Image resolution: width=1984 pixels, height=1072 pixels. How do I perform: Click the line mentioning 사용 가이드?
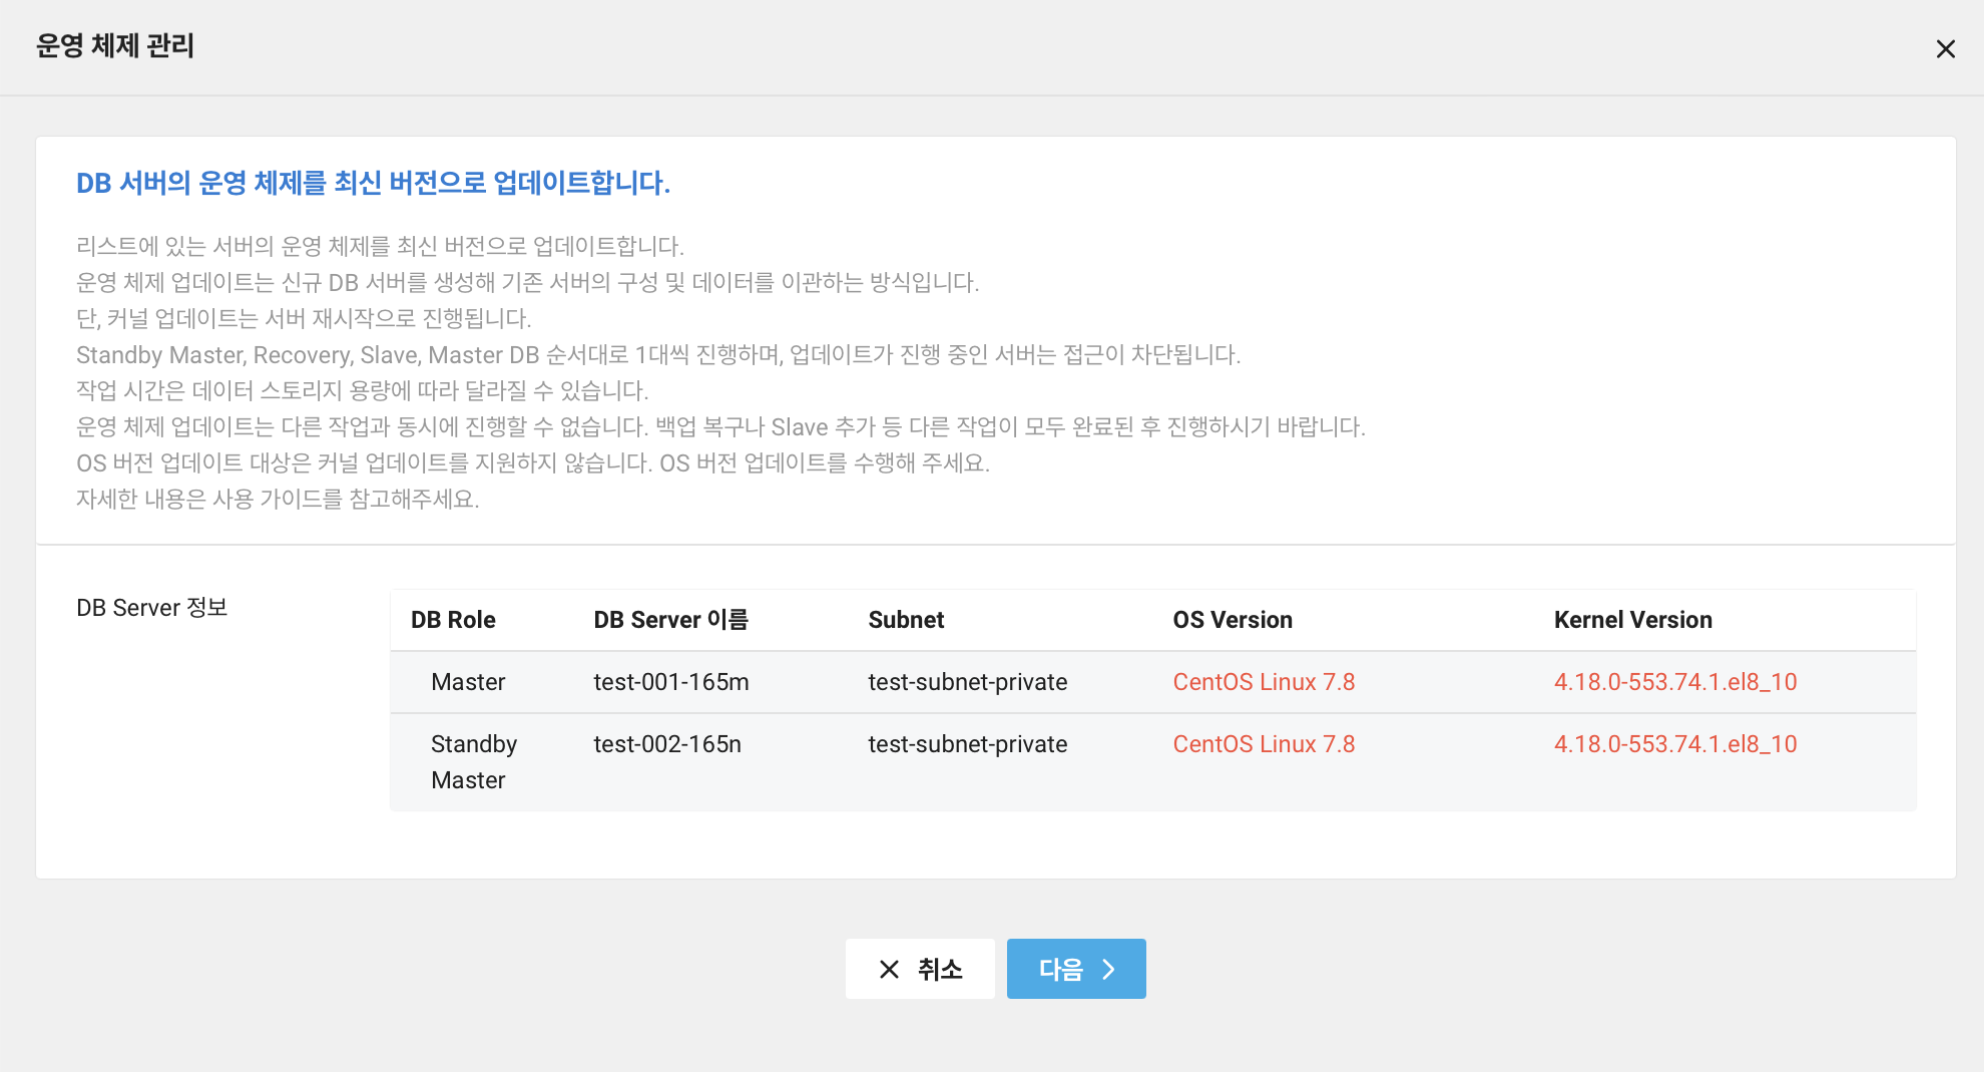coord(278,499)
